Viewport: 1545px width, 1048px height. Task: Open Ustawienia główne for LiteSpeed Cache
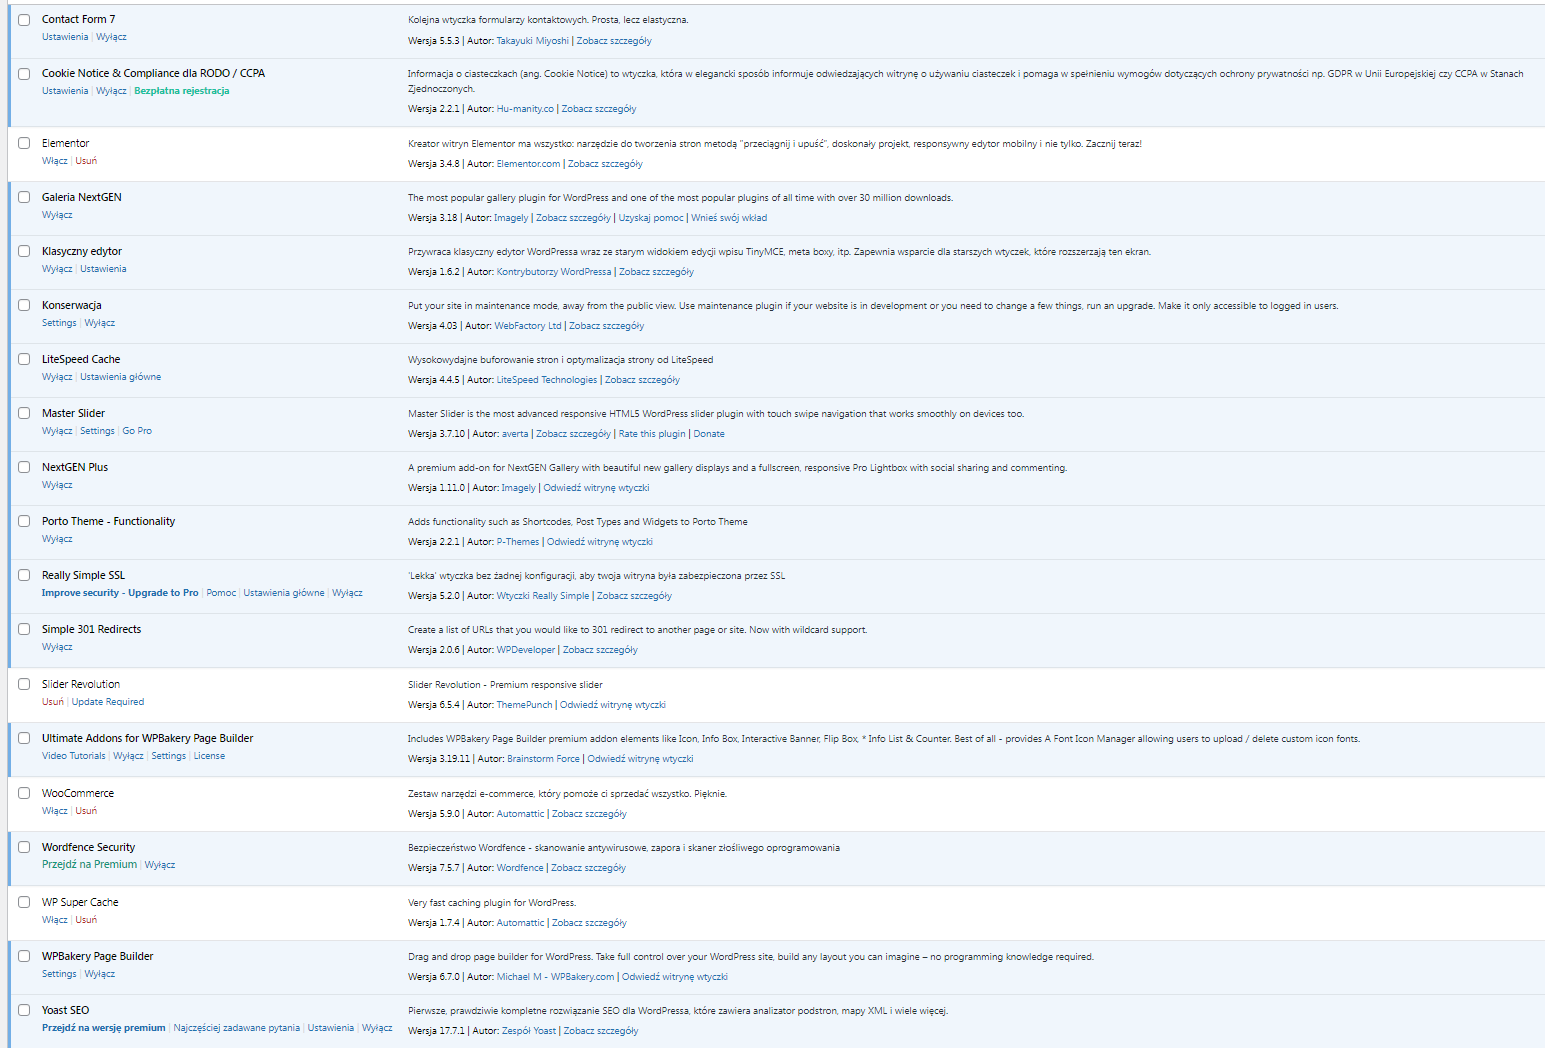click(x=120, y=377)
